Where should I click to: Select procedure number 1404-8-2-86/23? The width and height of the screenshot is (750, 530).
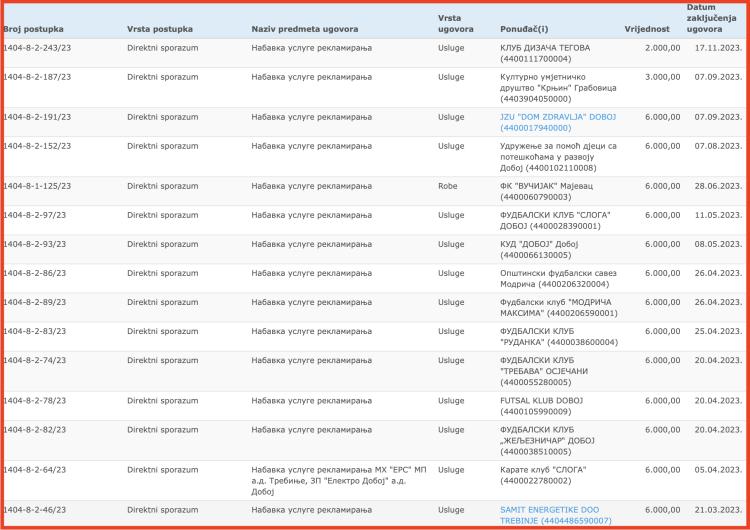(34, 273)
